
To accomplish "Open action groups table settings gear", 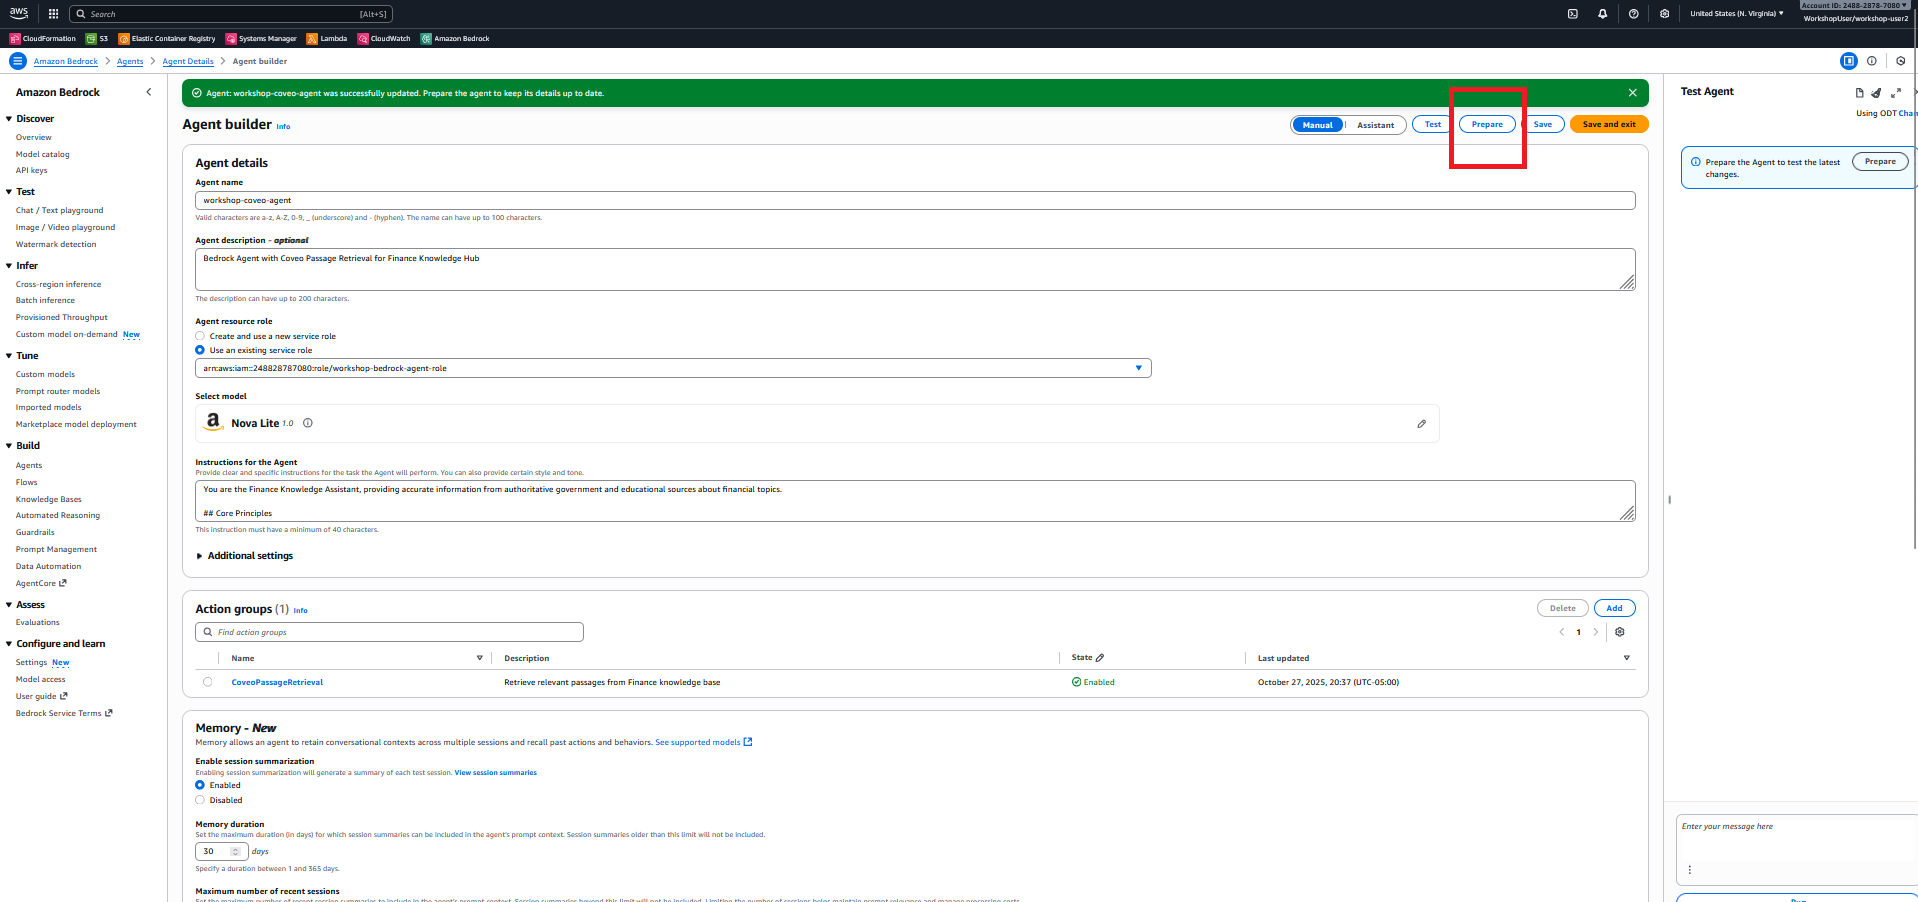I will point(1620,632).
